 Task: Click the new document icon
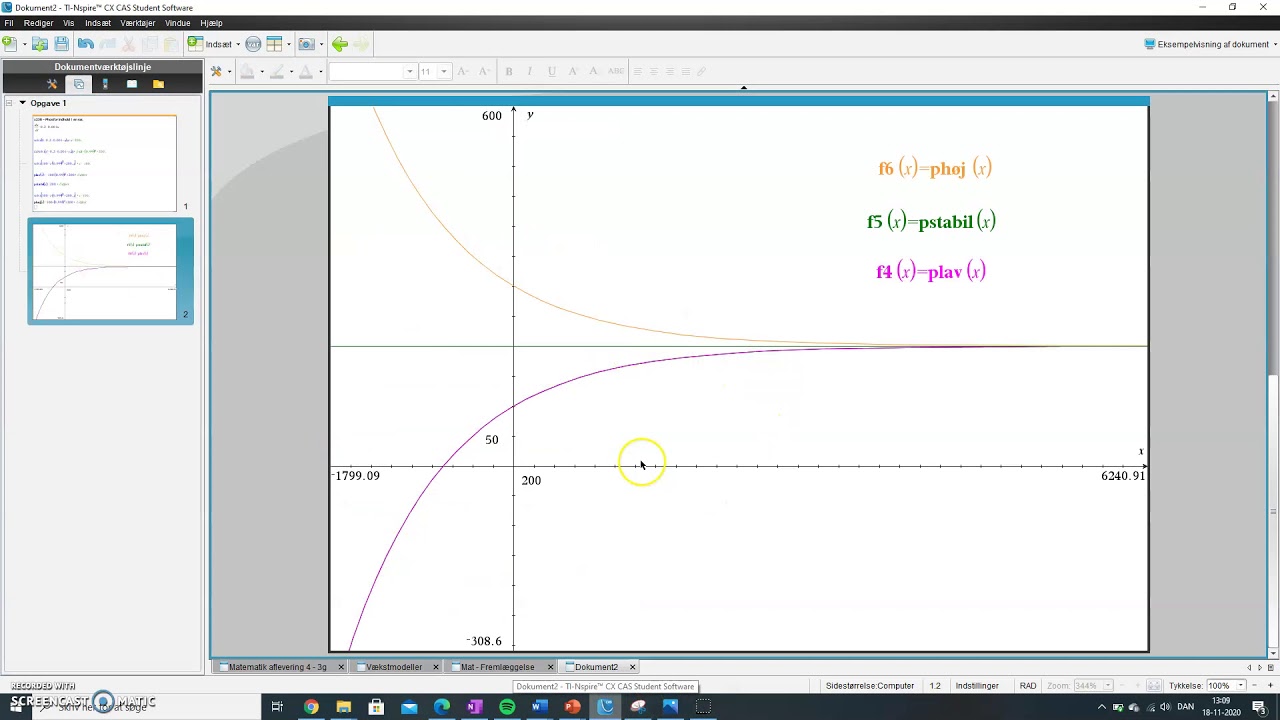9,44
